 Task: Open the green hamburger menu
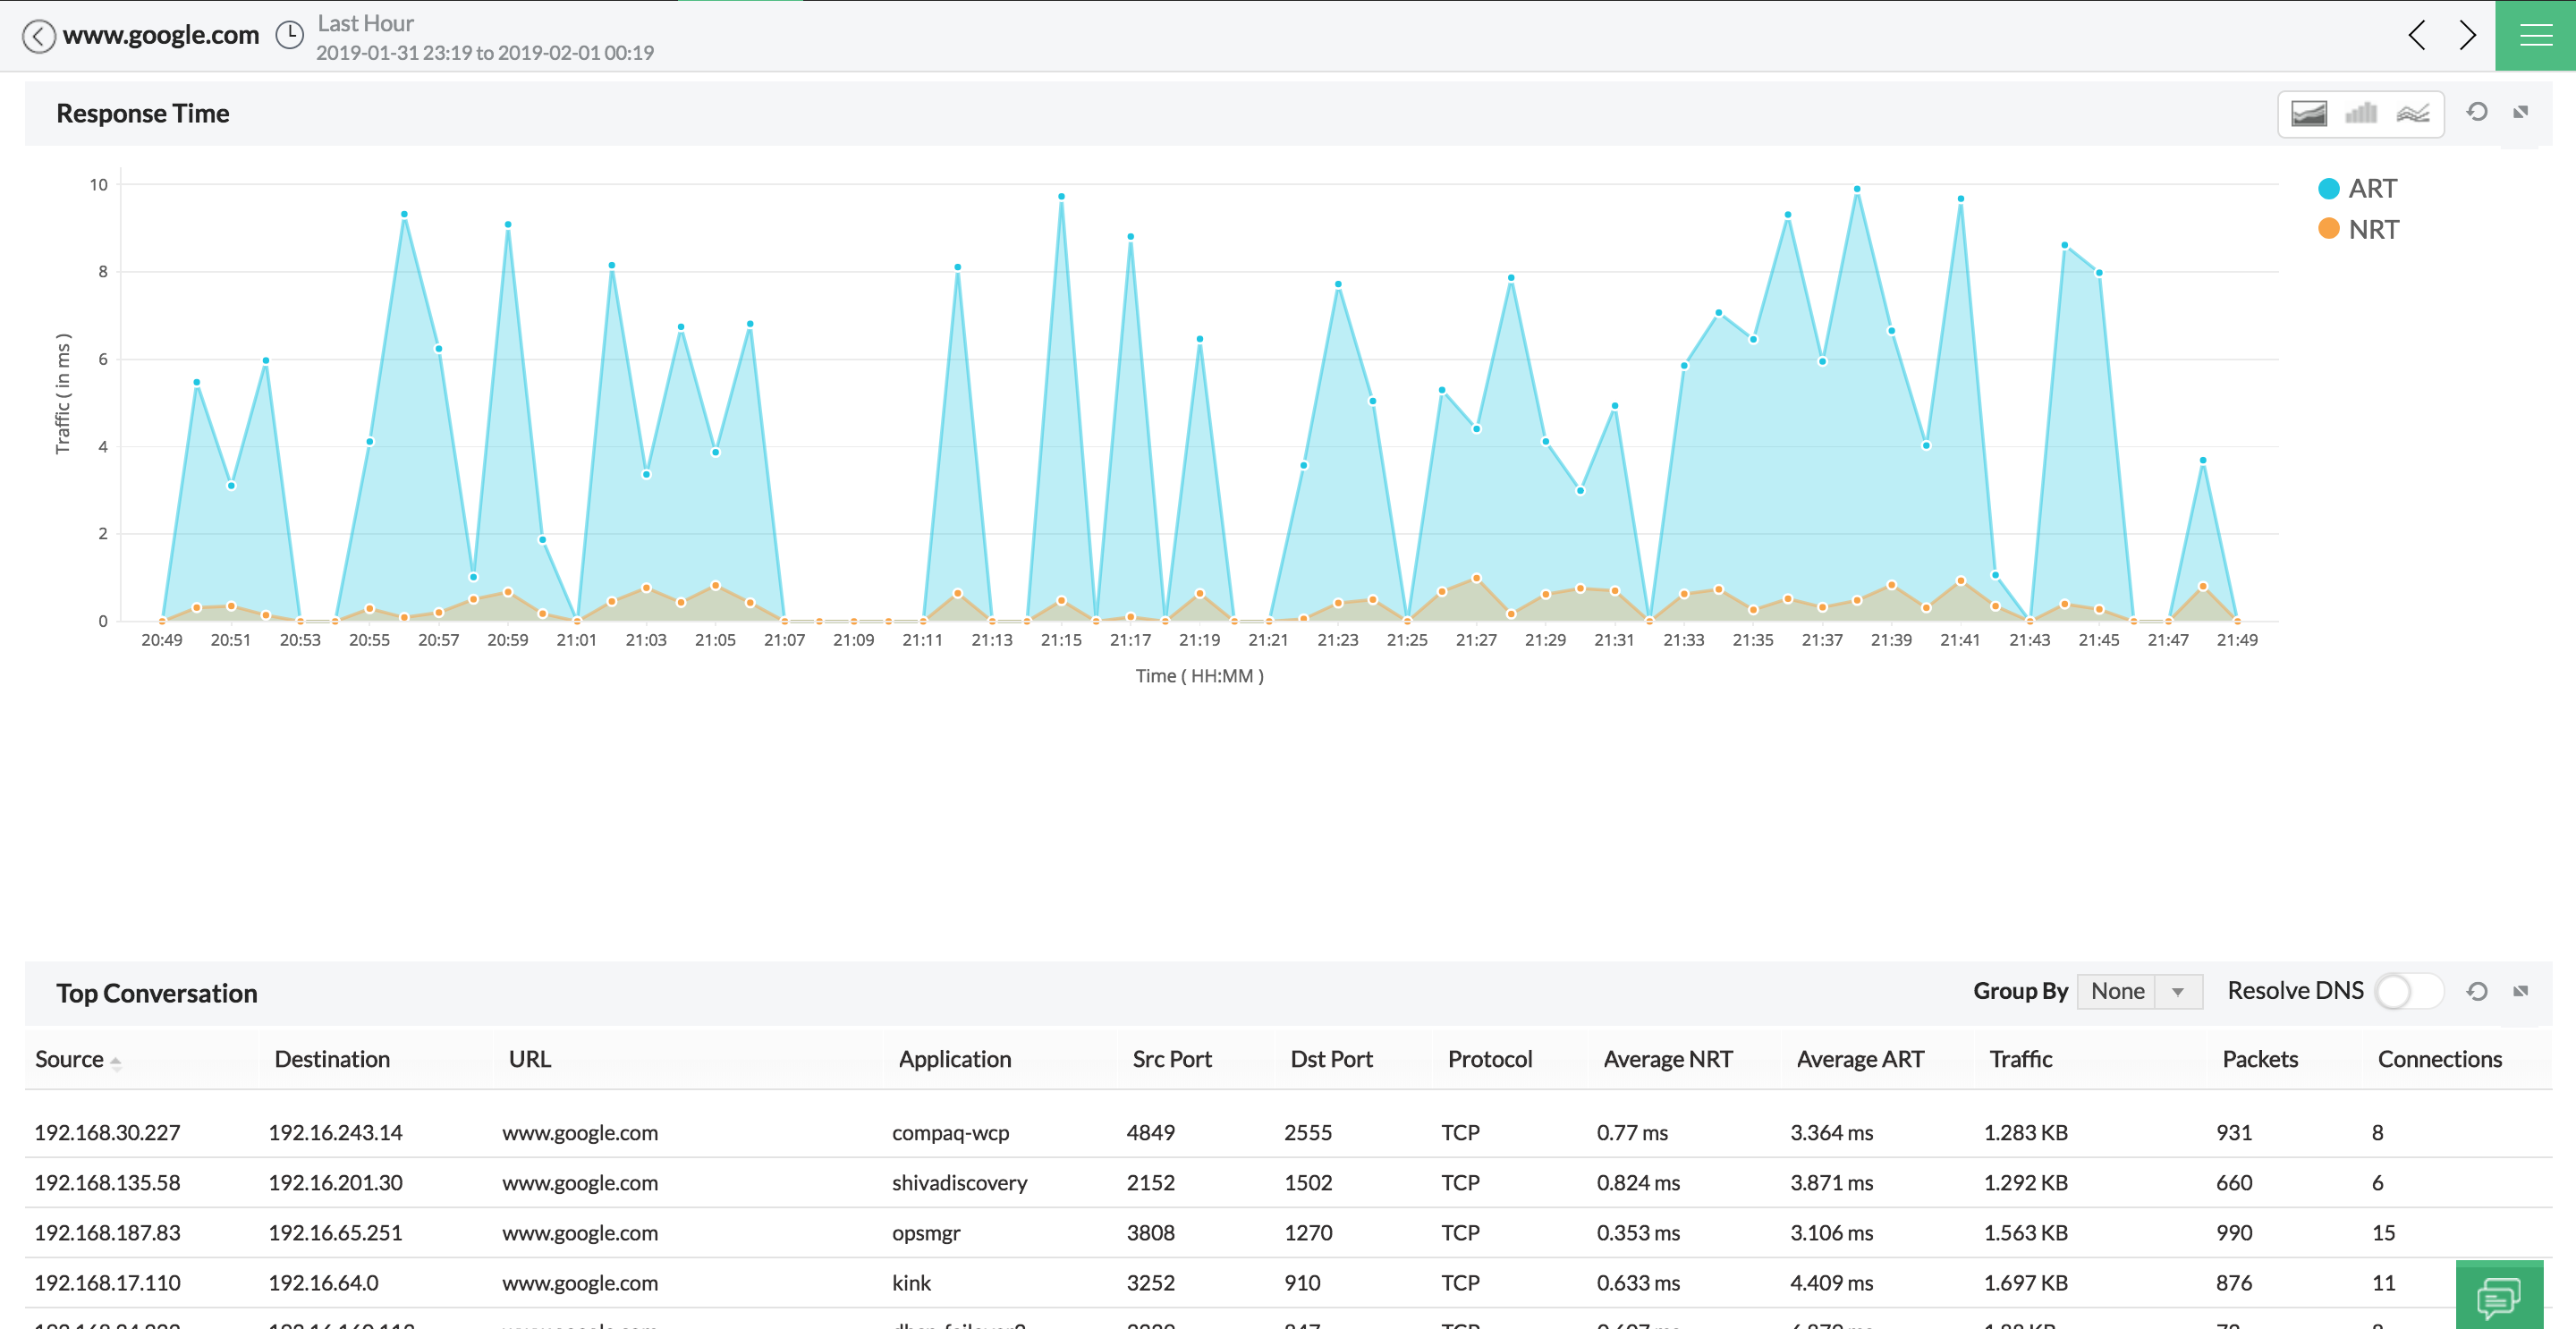pyautogui.click(x=2535, y=35)
